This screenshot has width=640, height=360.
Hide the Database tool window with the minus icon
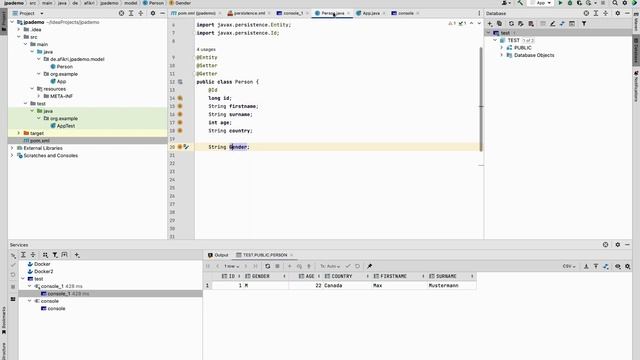click(x=627, y=13)
